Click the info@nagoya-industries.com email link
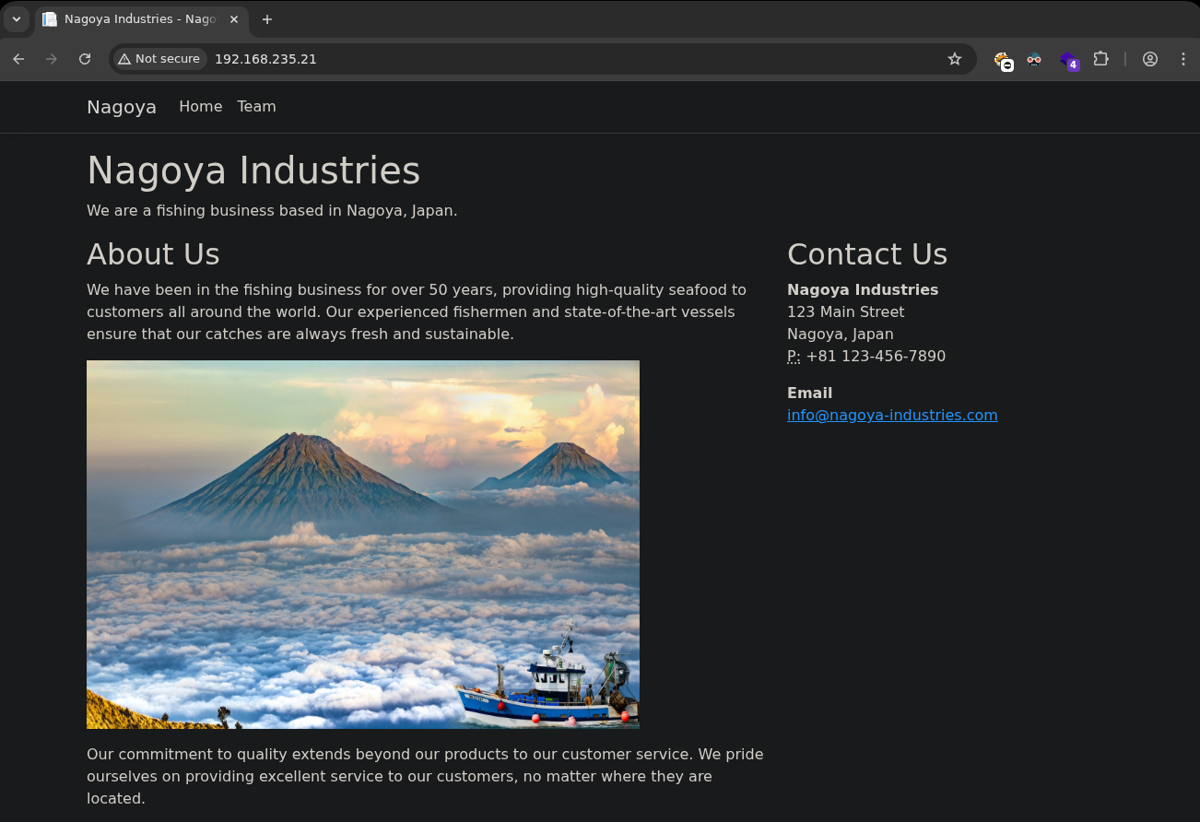This screenshot has width=1200, height=822. (892, 415)
